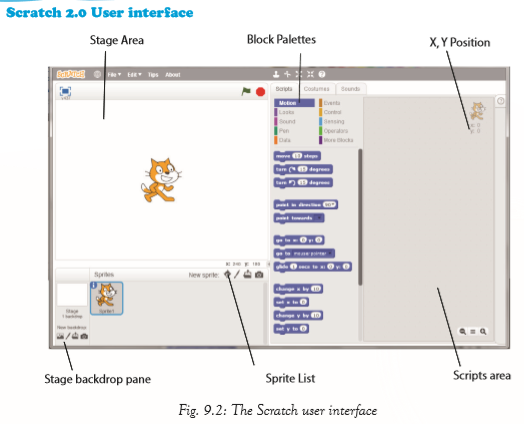Open point in direction 90 dropdown
Image resolution: width=524 pixels, height=424 pixels.
(x=330, y=204)
